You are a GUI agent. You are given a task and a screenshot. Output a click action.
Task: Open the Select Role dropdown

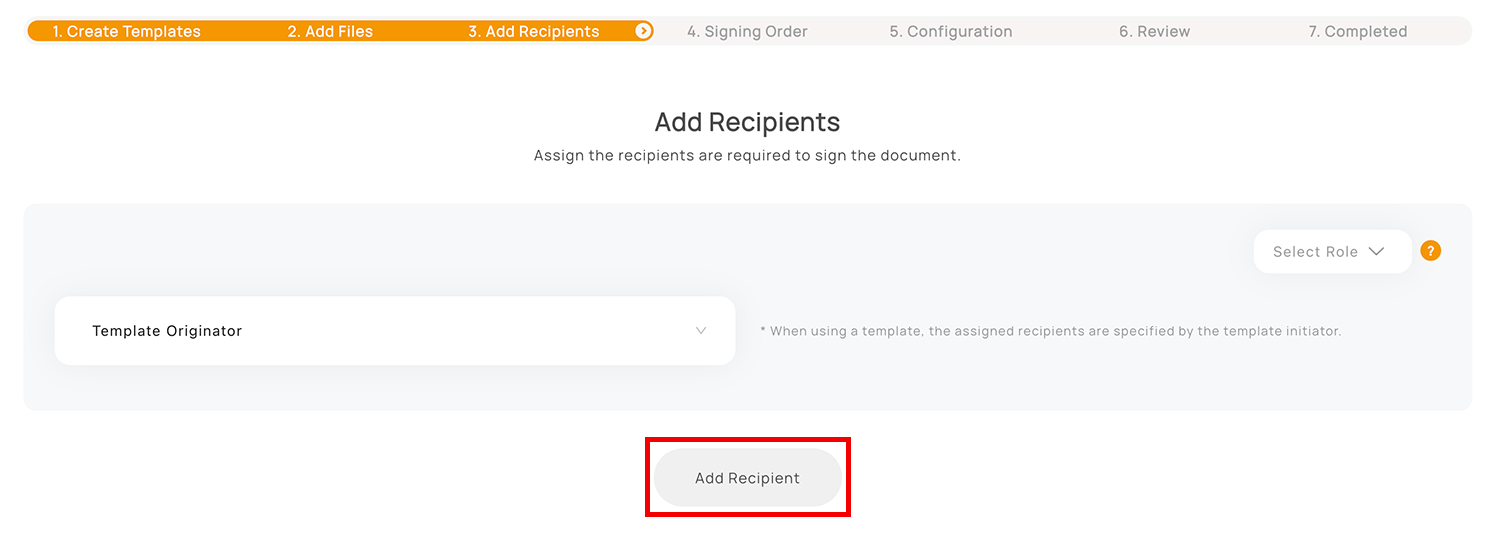(1332, 251)
